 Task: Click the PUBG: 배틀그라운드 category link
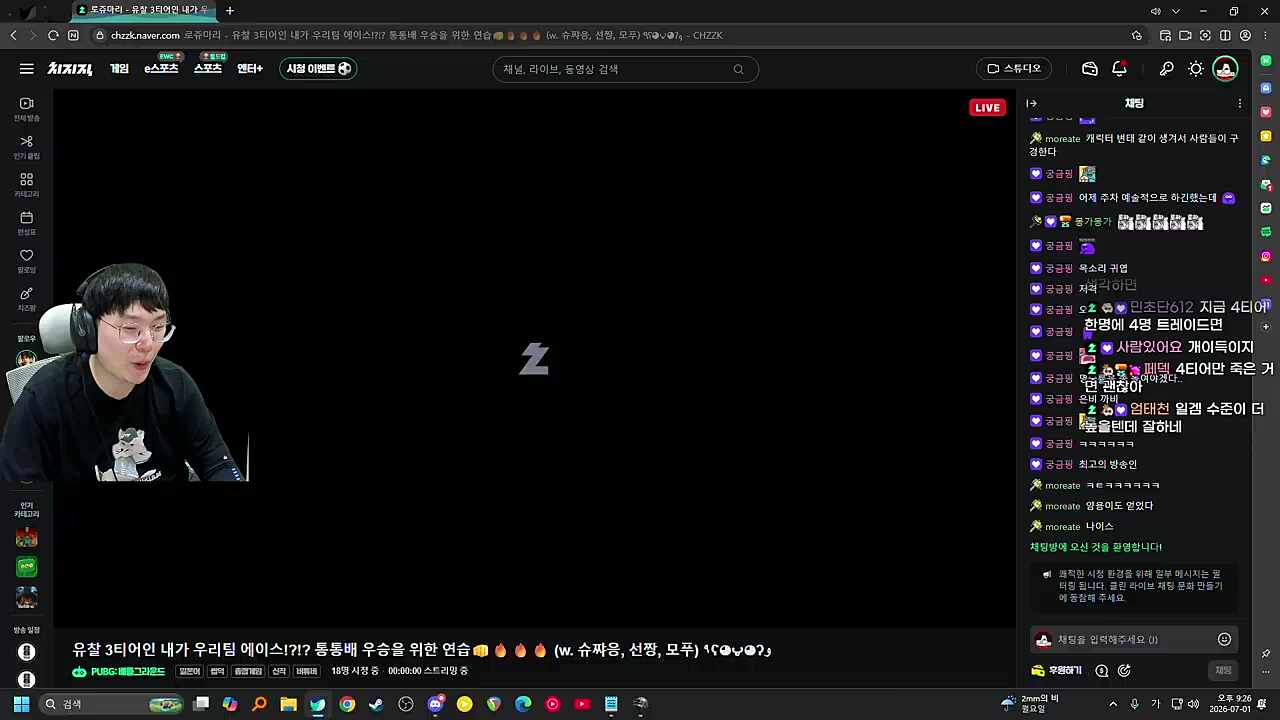pyautogui.click(x=119, y=671)
